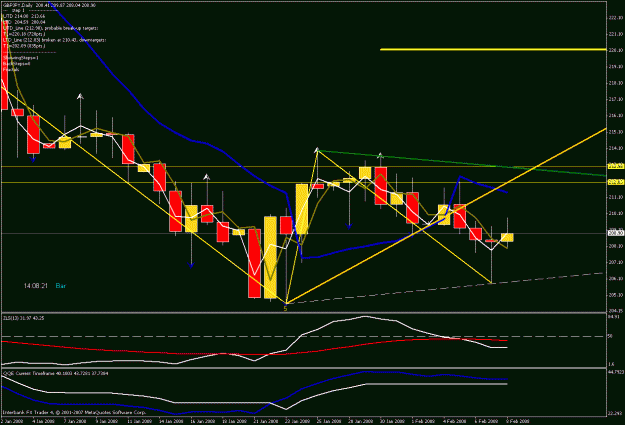The height and width of the screenshot is (425, 625).
Task: Select white up arrow at 25 Jan peak
Action: pos(317,150)
